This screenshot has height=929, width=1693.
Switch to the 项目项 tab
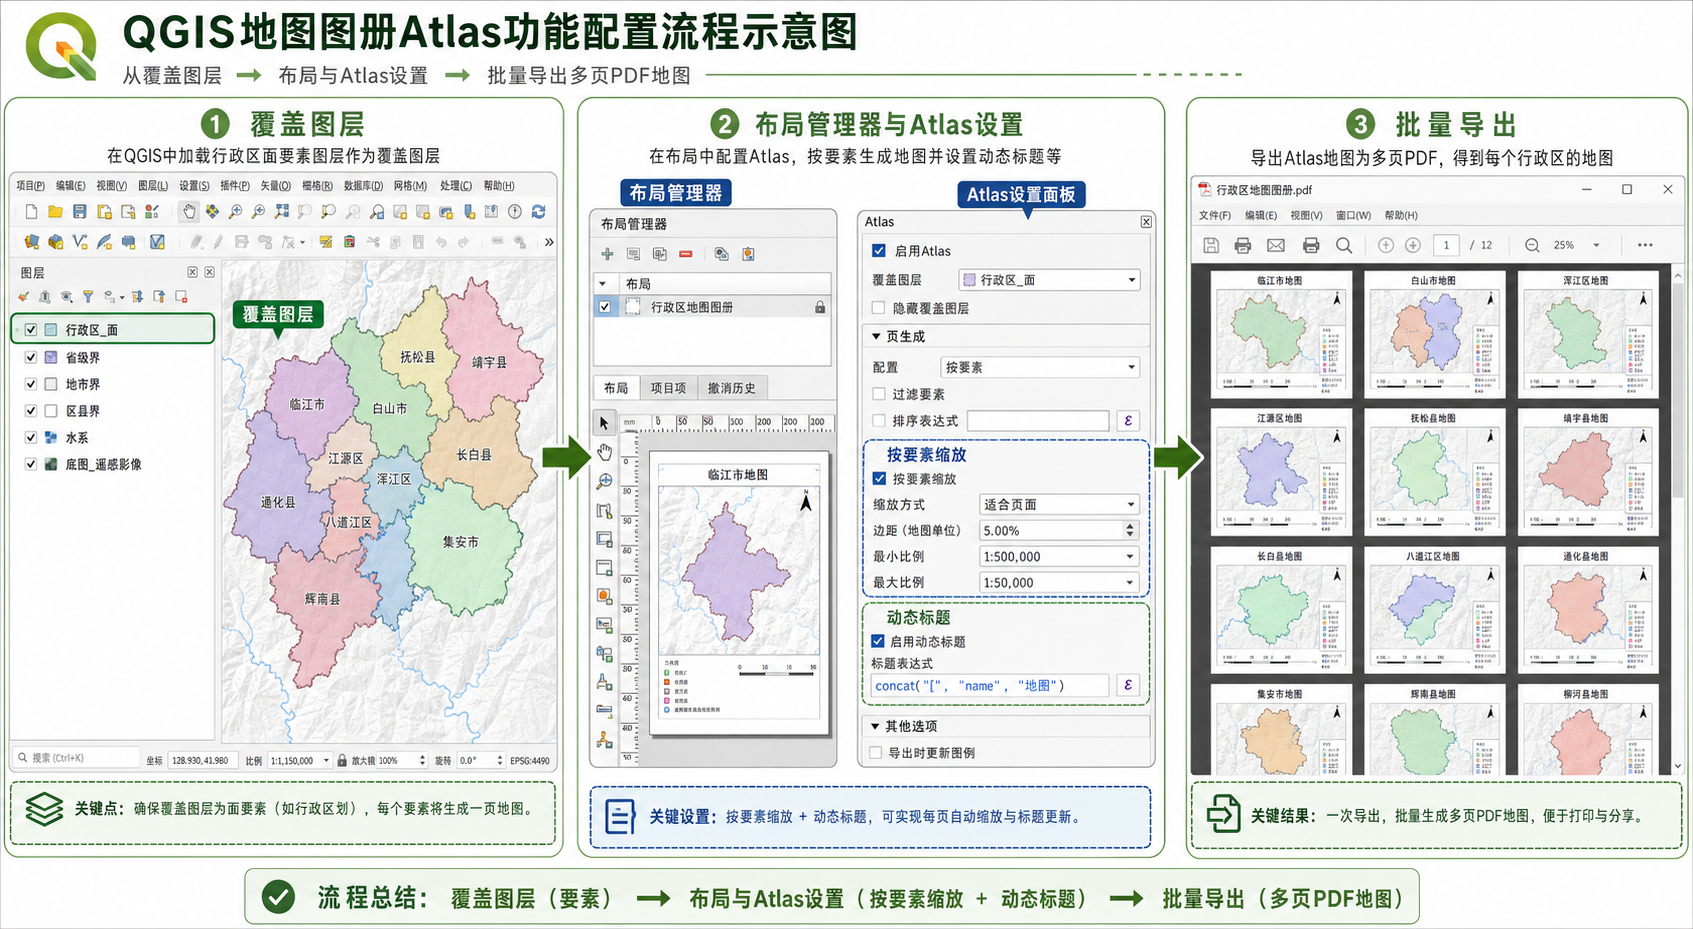click(669, 388)
